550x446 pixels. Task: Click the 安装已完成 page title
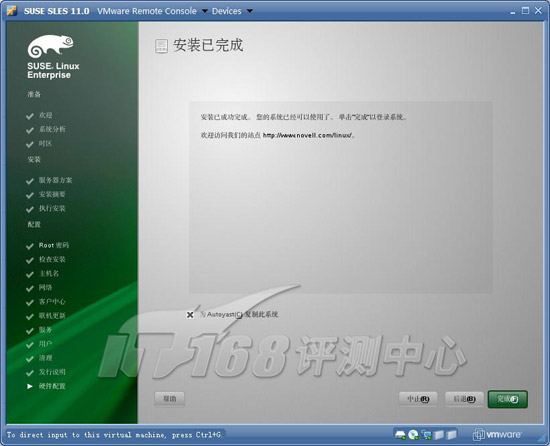(x=208, y=45)
